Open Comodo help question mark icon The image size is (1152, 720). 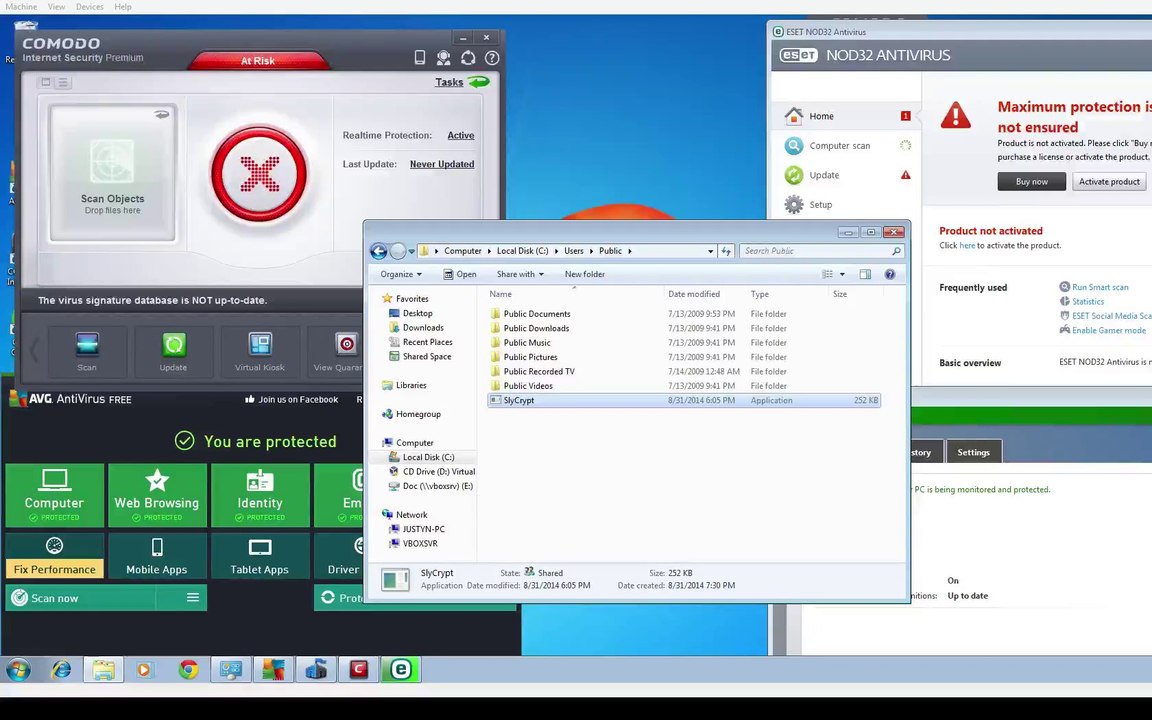click(492, 57)
